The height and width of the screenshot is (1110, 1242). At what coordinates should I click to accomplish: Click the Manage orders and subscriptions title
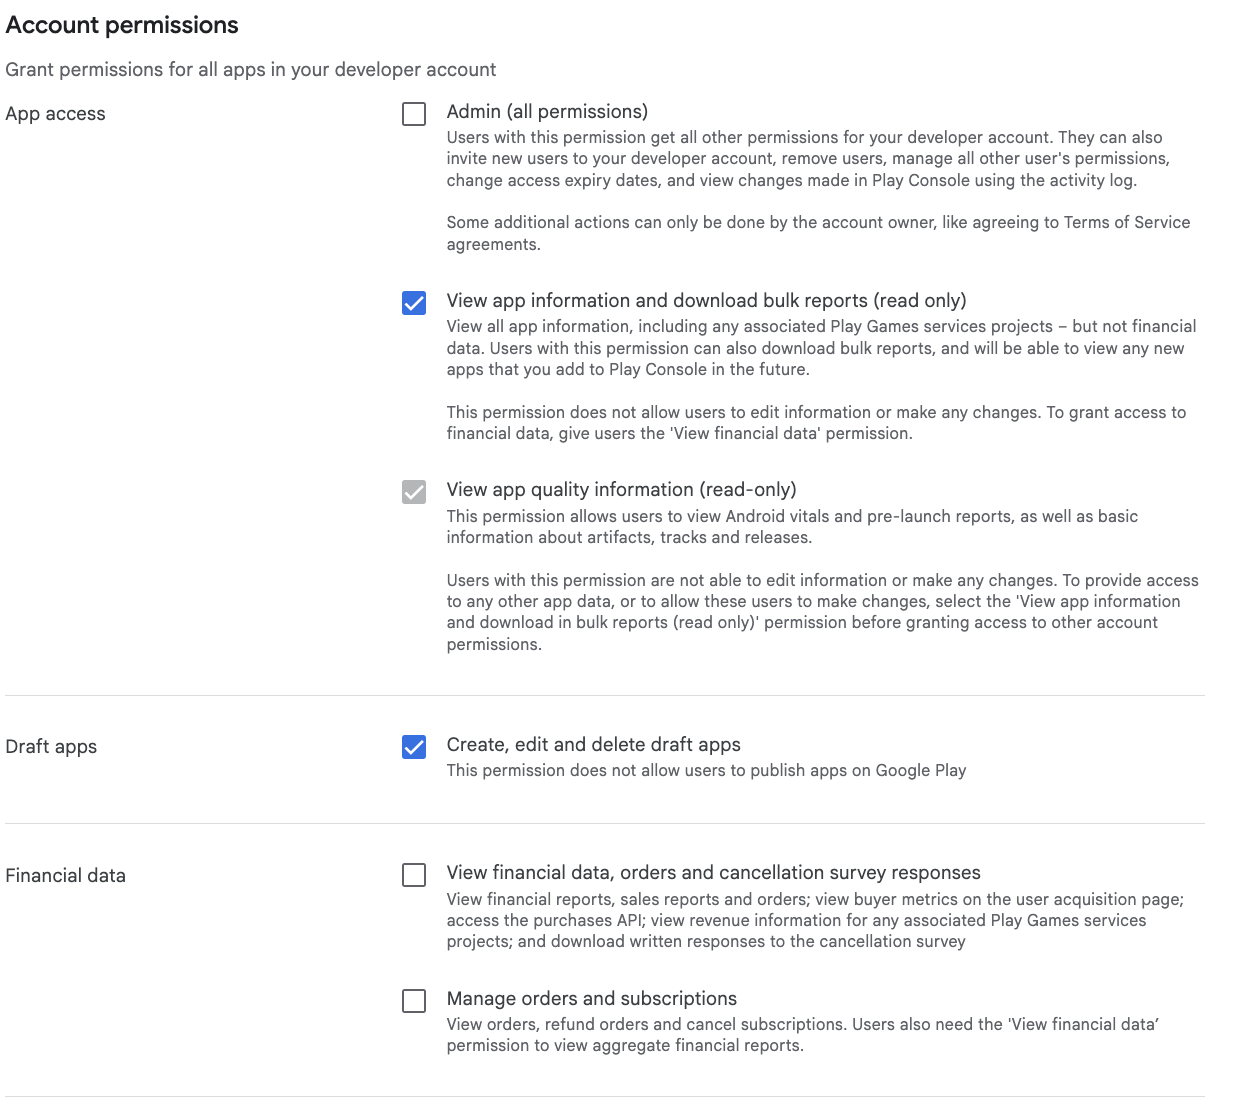click(591, 998)
